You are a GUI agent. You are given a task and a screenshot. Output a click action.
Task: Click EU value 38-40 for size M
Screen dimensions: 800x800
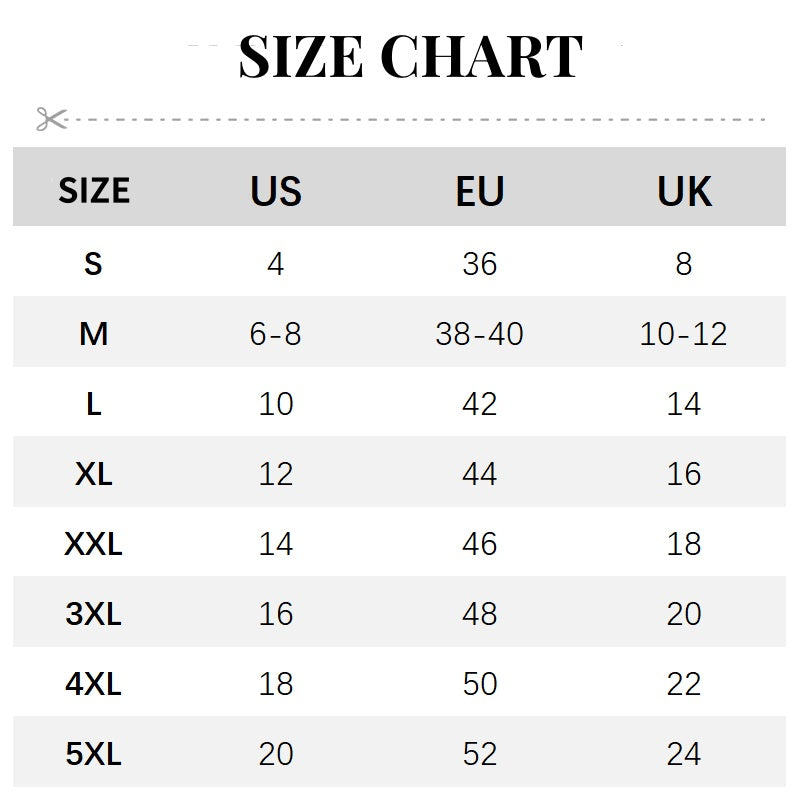(480, 334)
